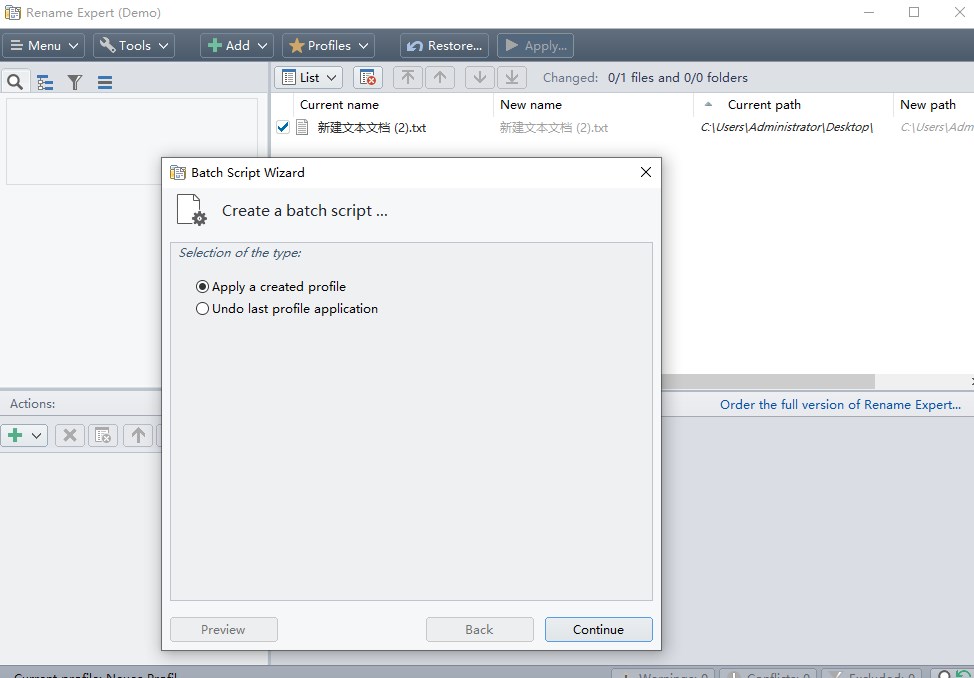
Task: Click the Back button in the wizard
Action: [480, 630]
